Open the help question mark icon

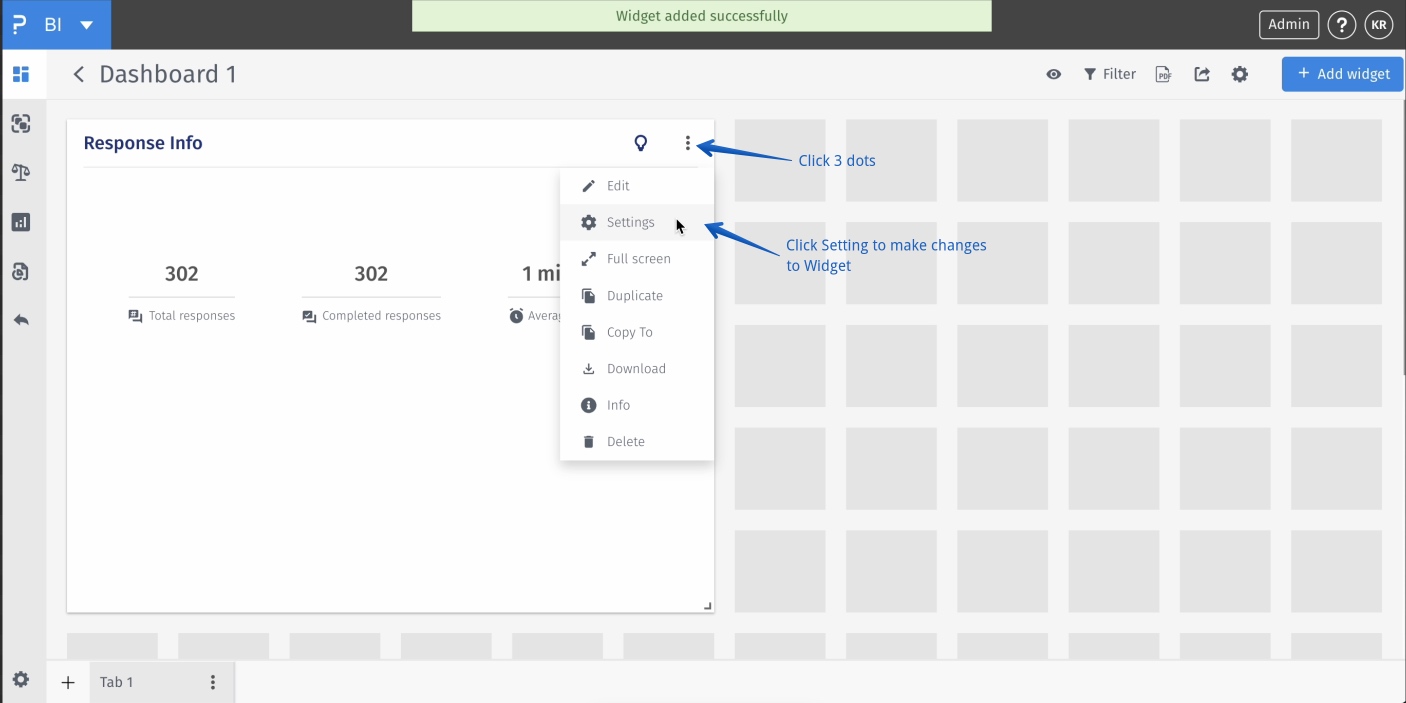[x=1342, y=25]
